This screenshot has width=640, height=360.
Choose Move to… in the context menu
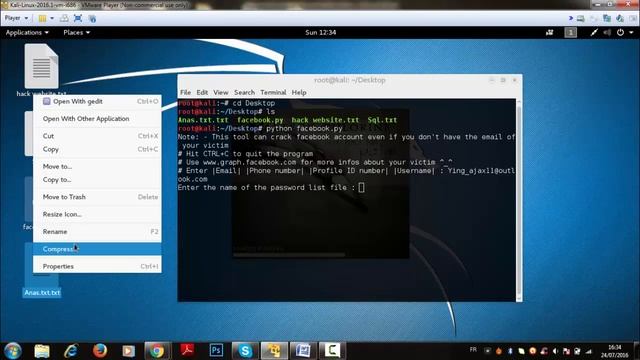[97, 167]
